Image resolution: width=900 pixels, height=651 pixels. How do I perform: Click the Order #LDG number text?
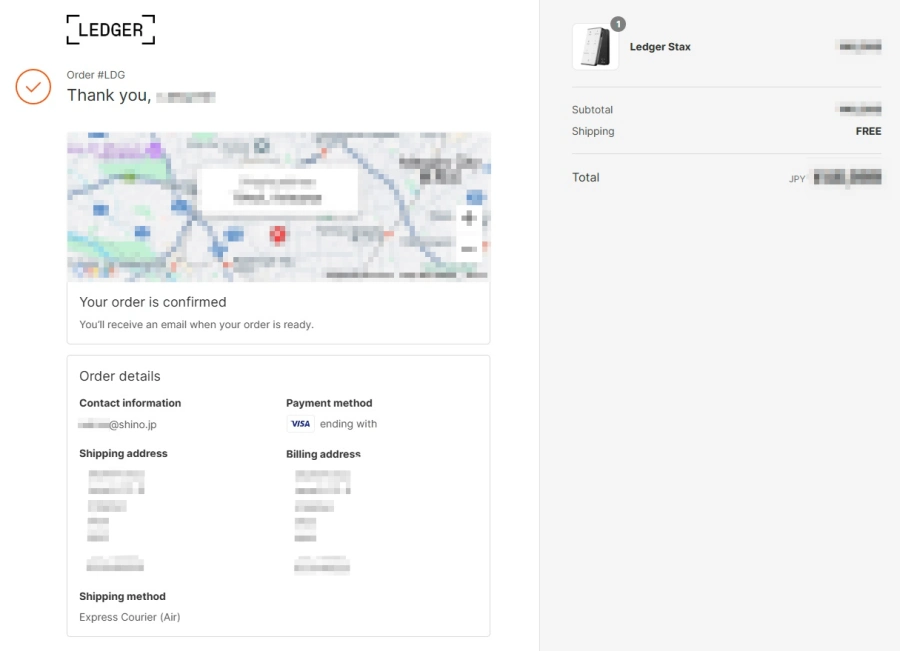point(96,75)
